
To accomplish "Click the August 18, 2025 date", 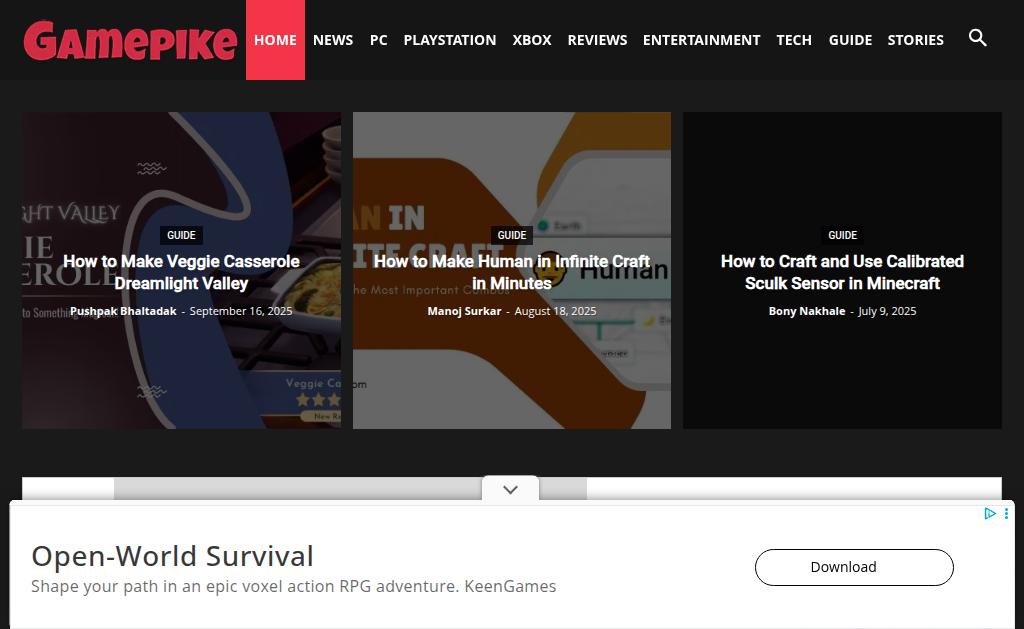I will pyautogui.click(x=556, y=311).
